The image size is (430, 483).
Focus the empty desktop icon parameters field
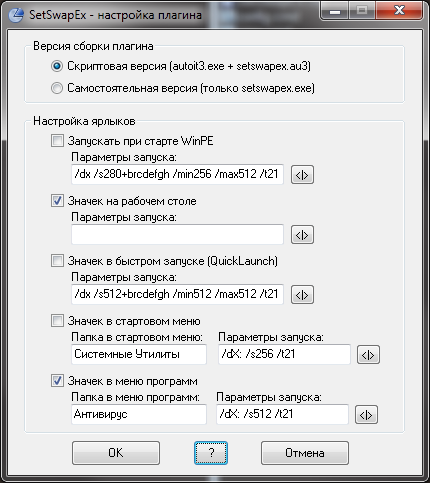coord(177,234)
